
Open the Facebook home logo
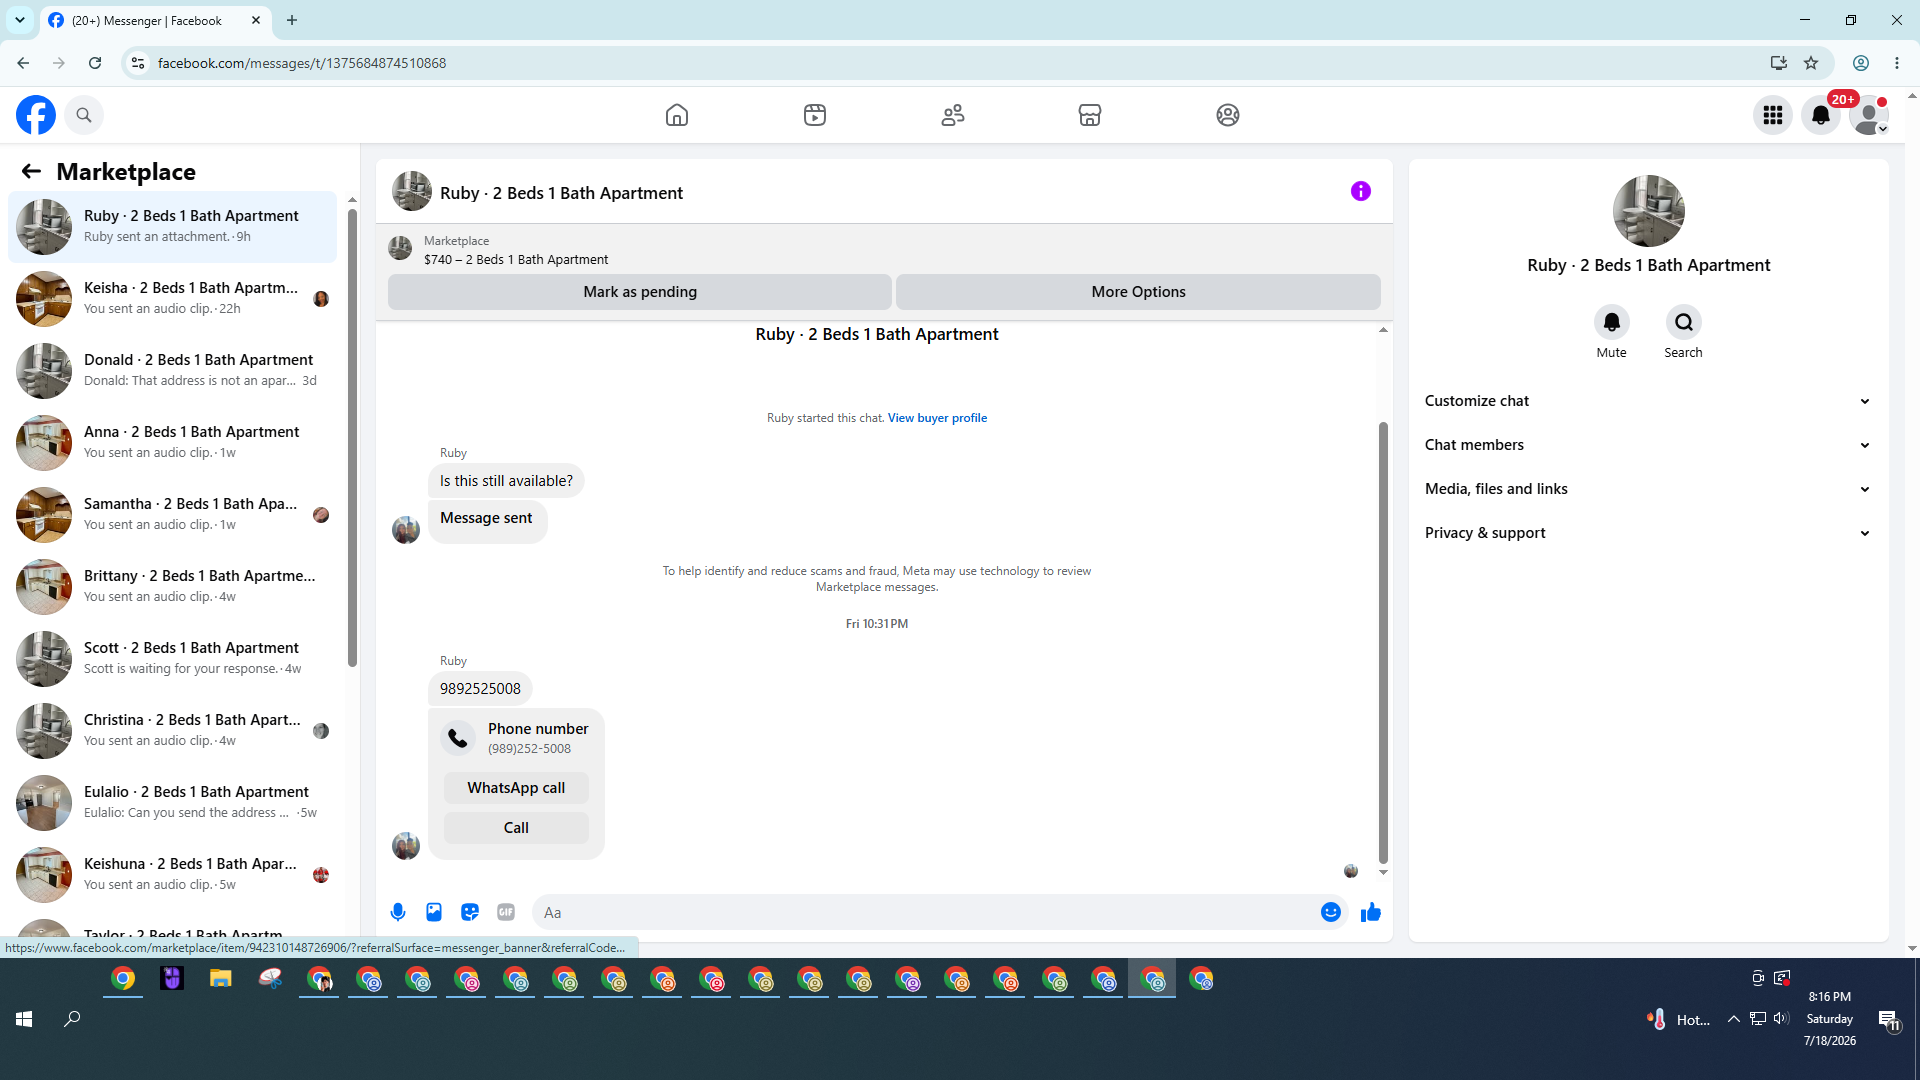coord(36,115)
